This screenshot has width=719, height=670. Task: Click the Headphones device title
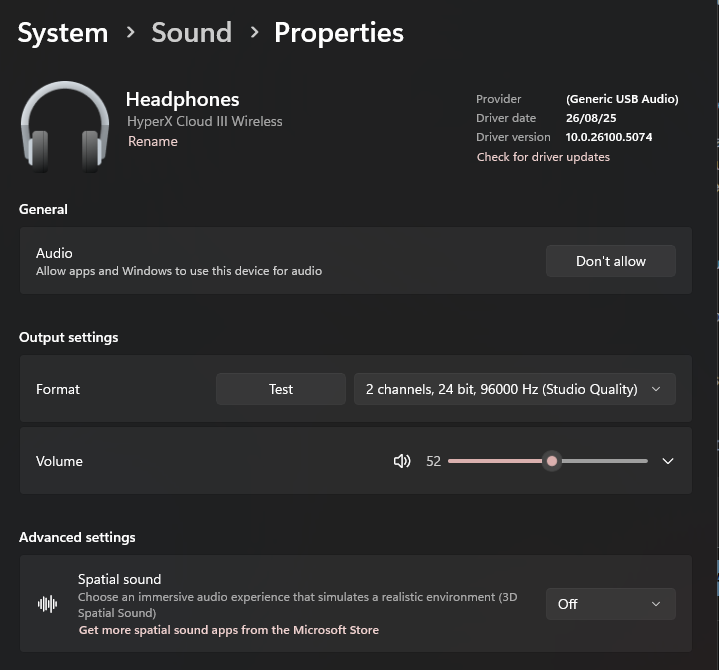coord(183,100)
